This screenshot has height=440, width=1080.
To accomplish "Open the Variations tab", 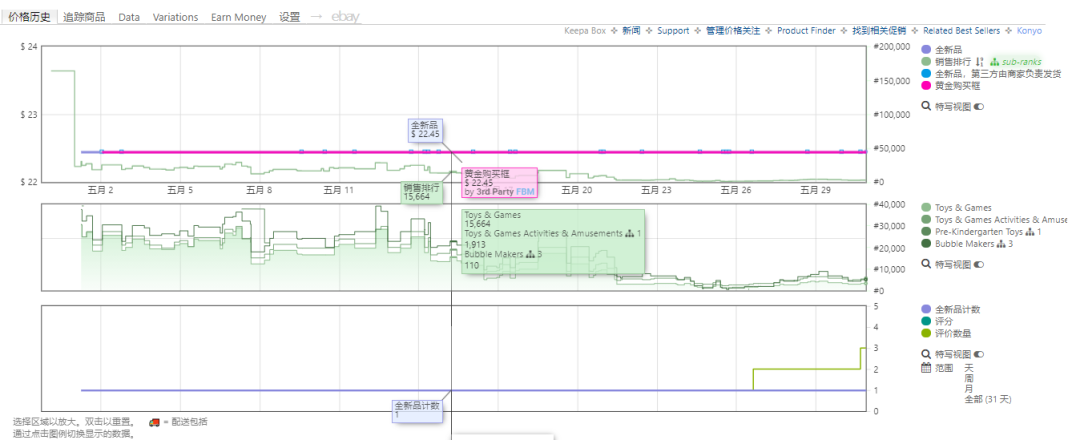I will click(175, 17).
